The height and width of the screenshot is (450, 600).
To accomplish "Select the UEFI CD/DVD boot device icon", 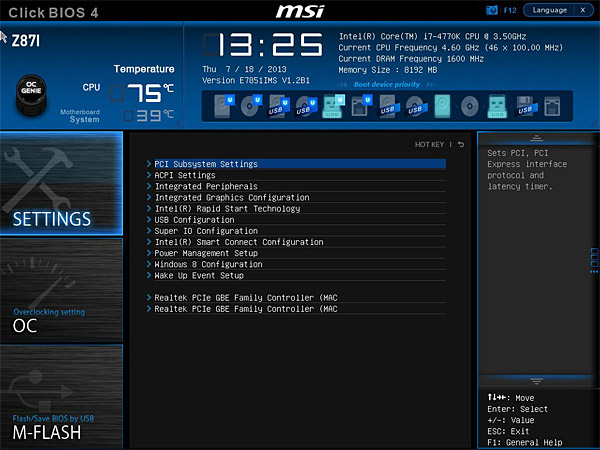I will [x=251, y=106].
